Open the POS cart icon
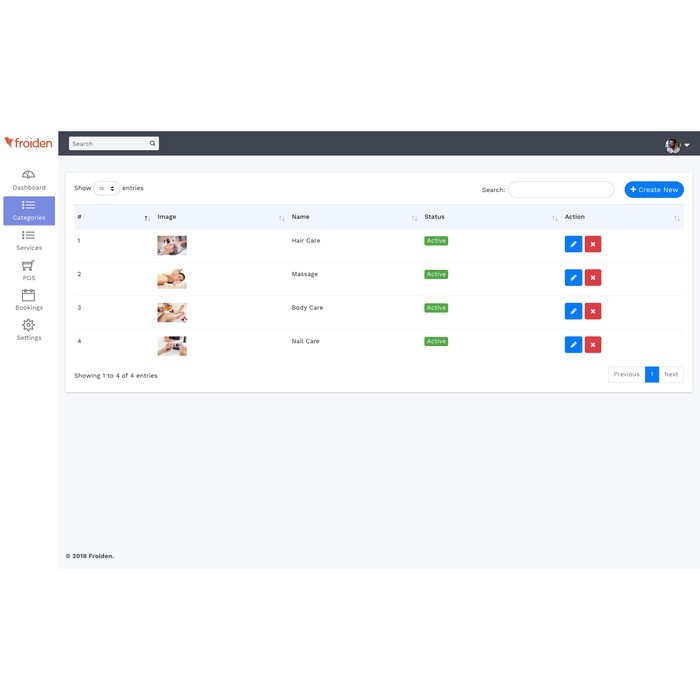700x700 pixels. pos(28,266)
